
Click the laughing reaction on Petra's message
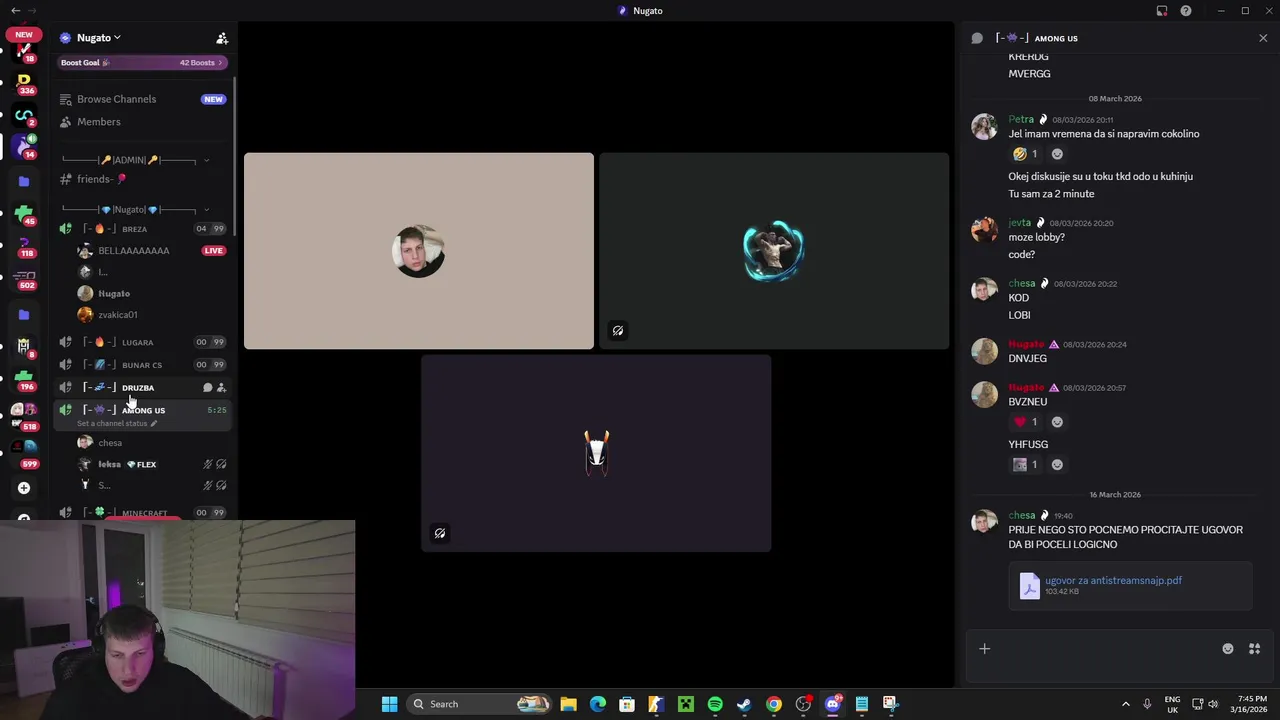coord(1025,154)
